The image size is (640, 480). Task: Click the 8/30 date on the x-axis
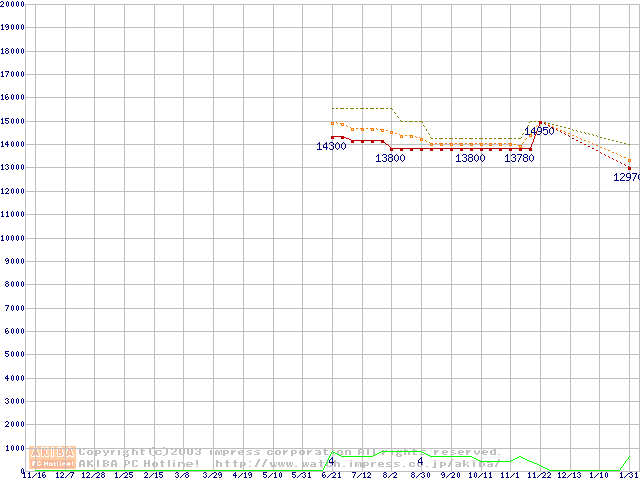pos(420,475)
